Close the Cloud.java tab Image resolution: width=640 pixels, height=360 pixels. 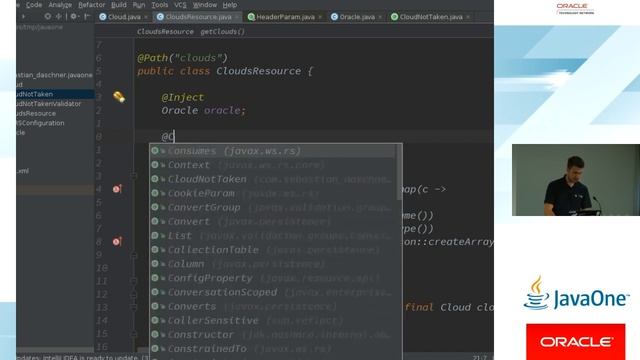pyautogui.click(x=146, y=17)
